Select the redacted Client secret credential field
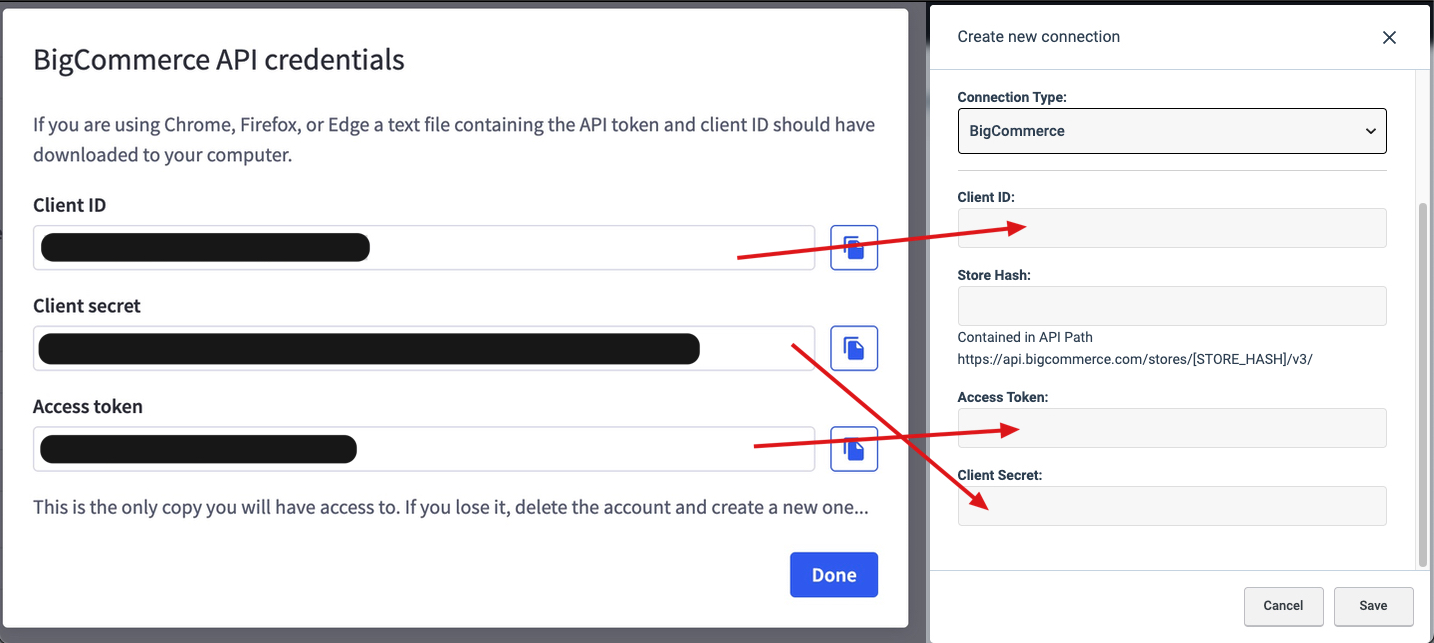This screenshot has height=643, width=1434. point(424,348)
